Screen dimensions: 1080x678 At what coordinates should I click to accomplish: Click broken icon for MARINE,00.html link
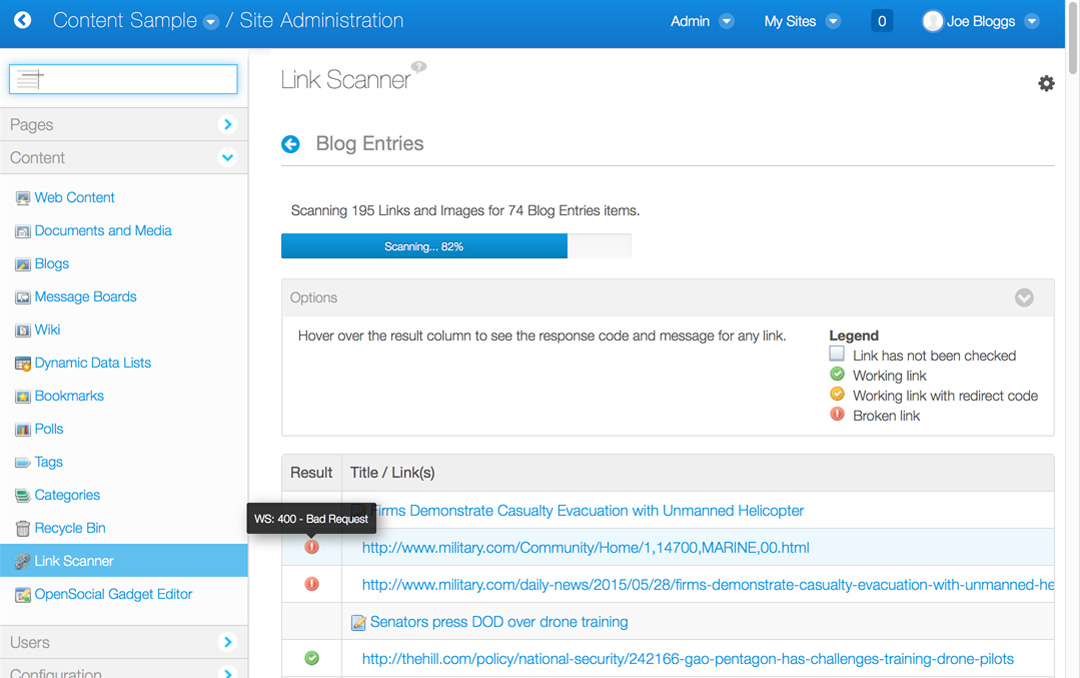(x=312, y=547)
